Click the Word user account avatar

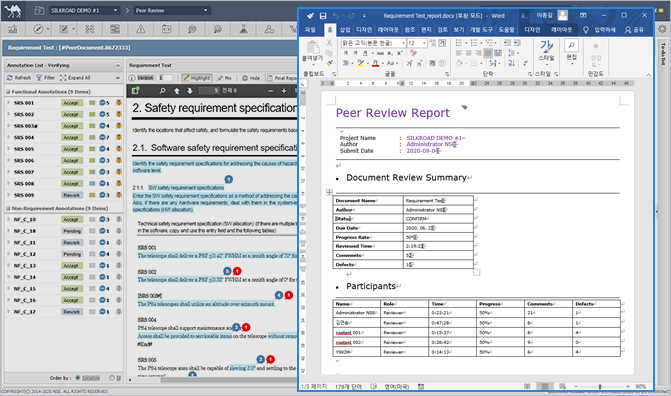(563, 15)
